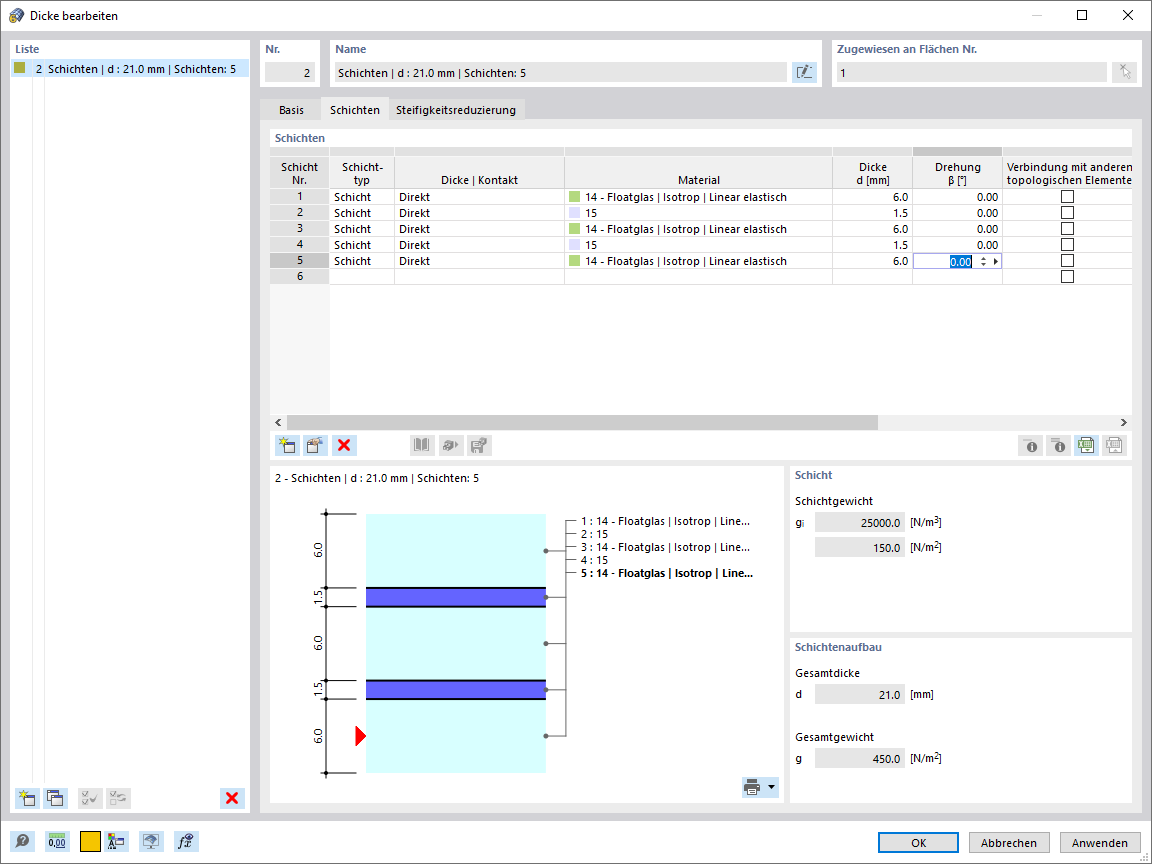1152x864 pixels.
Task: Click the Abbrechen button
Action: coord(1009,843)
